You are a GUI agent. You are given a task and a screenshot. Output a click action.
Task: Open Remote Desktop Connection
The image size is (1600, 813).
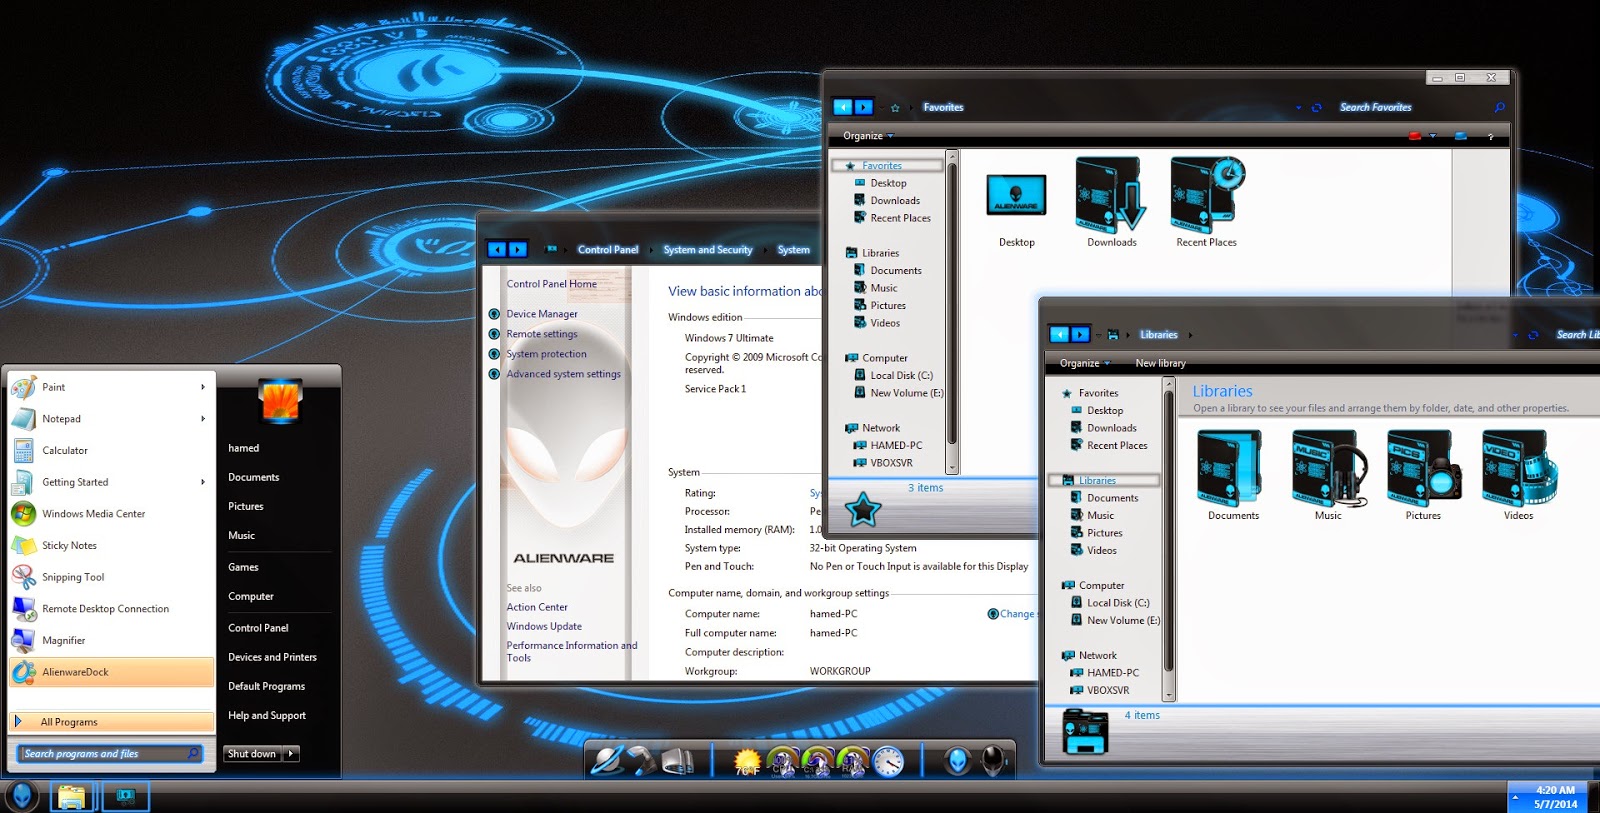pos(110,609)
